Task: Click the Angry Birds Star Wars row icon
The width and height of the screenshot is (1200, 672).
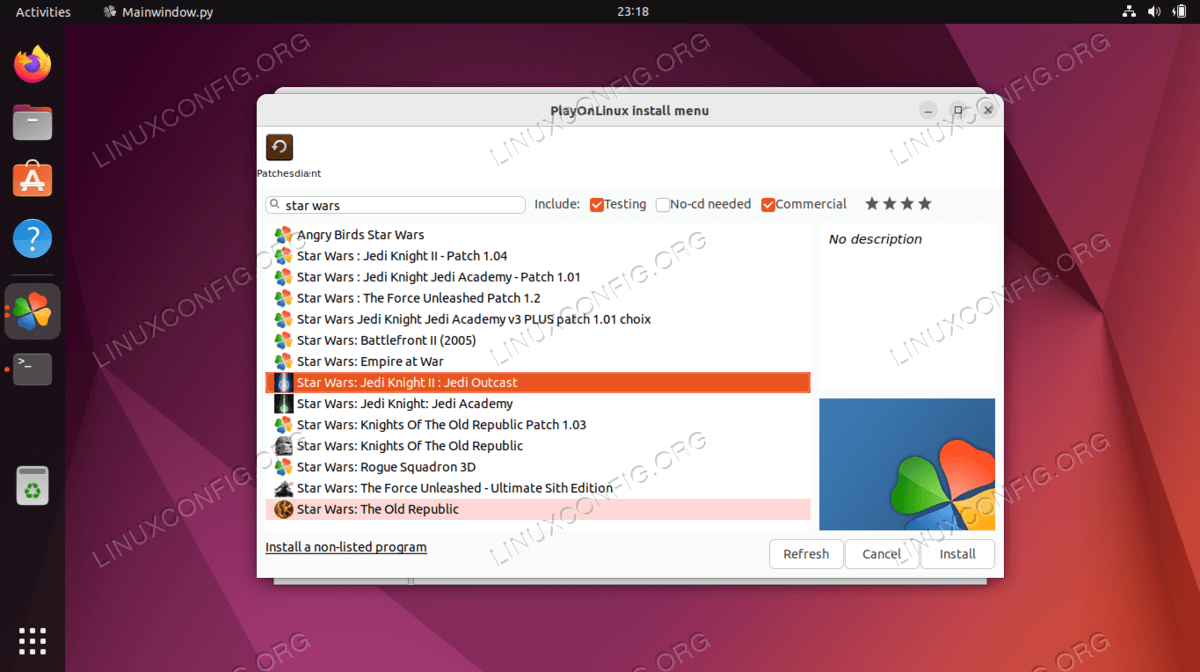Action: [x=283, y=235]
